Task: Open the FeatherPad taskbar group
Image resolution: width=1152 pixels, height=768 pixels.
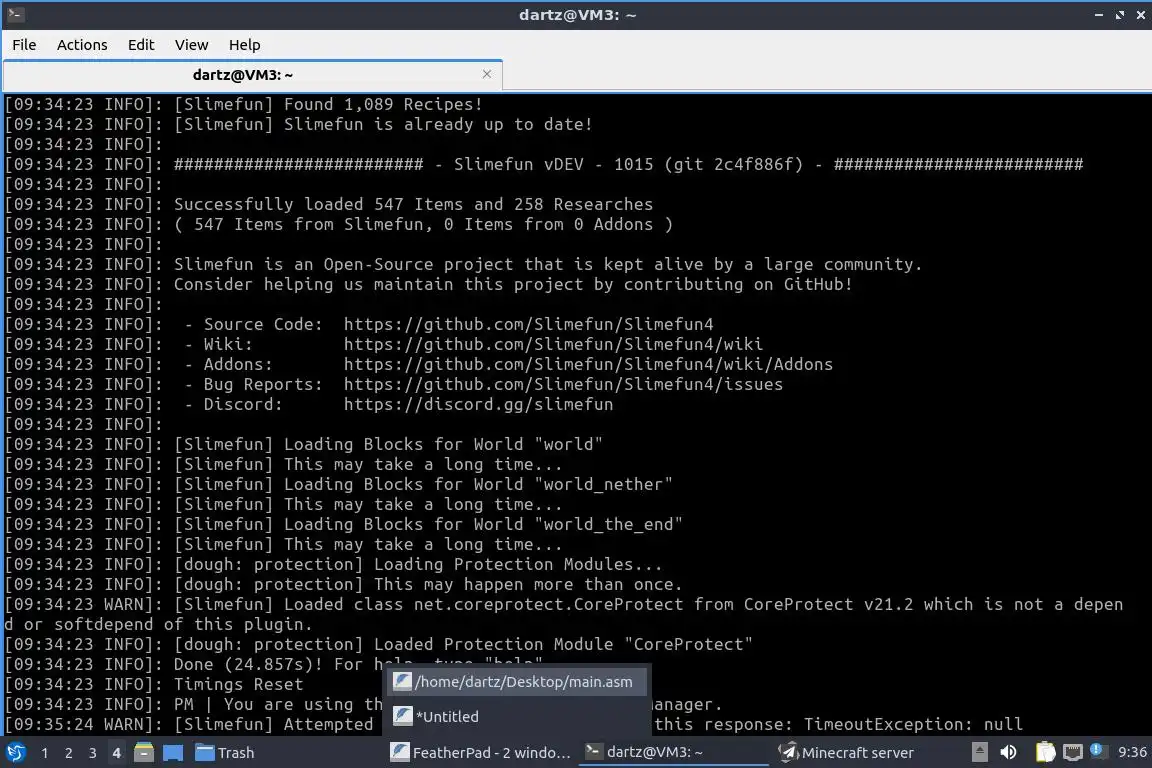Action: [480, 753]
